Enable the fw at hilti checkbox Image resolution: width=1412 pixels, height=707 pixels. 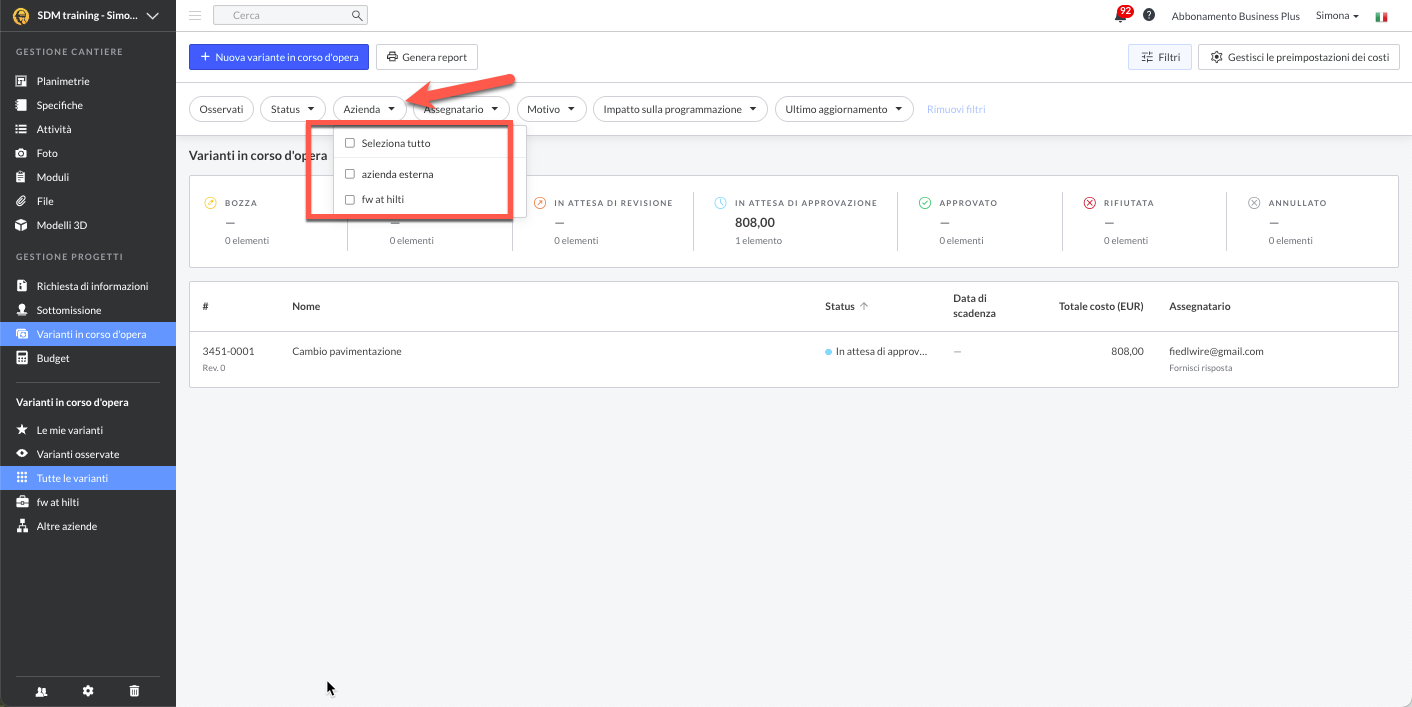(x=350, y=200)
